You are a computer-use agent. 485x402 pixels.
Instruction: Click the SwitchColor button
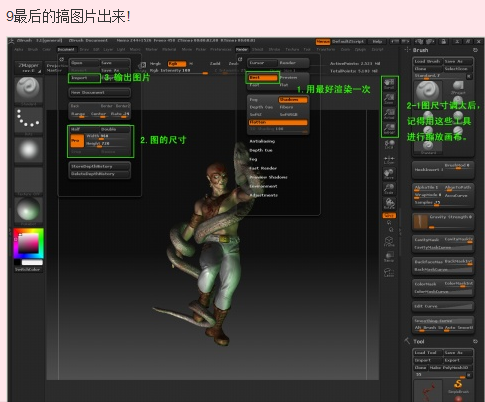[x=28, y=269]
